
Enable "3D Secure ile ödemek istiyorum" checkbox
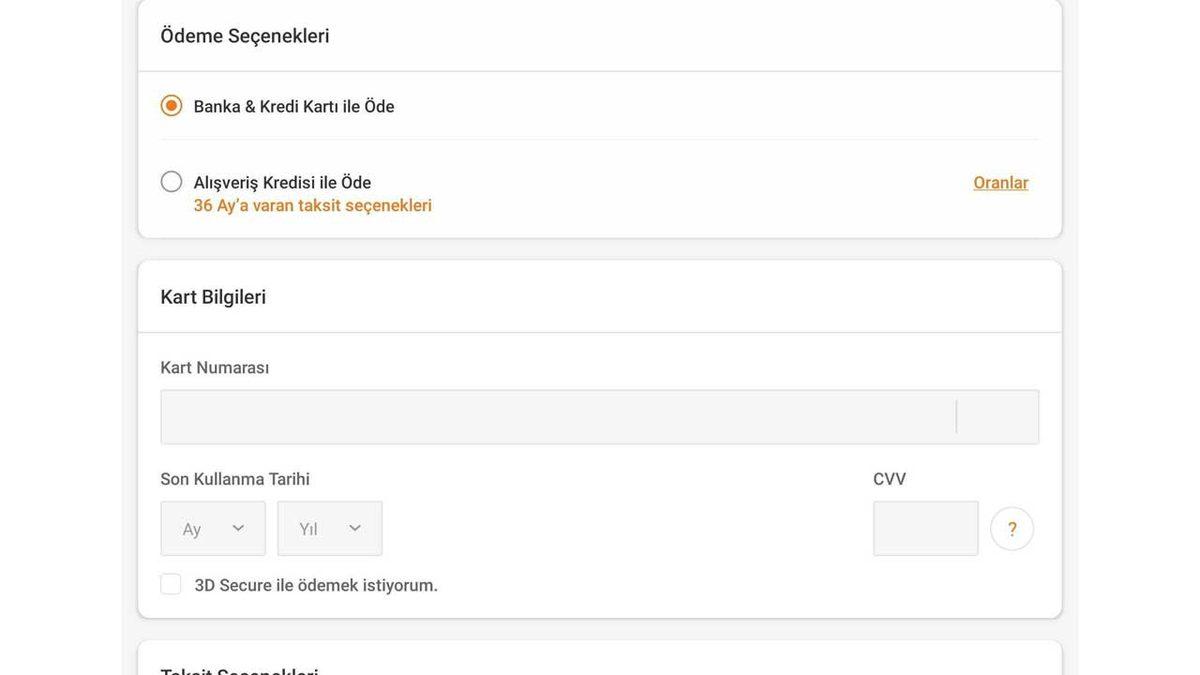point(170,582)
